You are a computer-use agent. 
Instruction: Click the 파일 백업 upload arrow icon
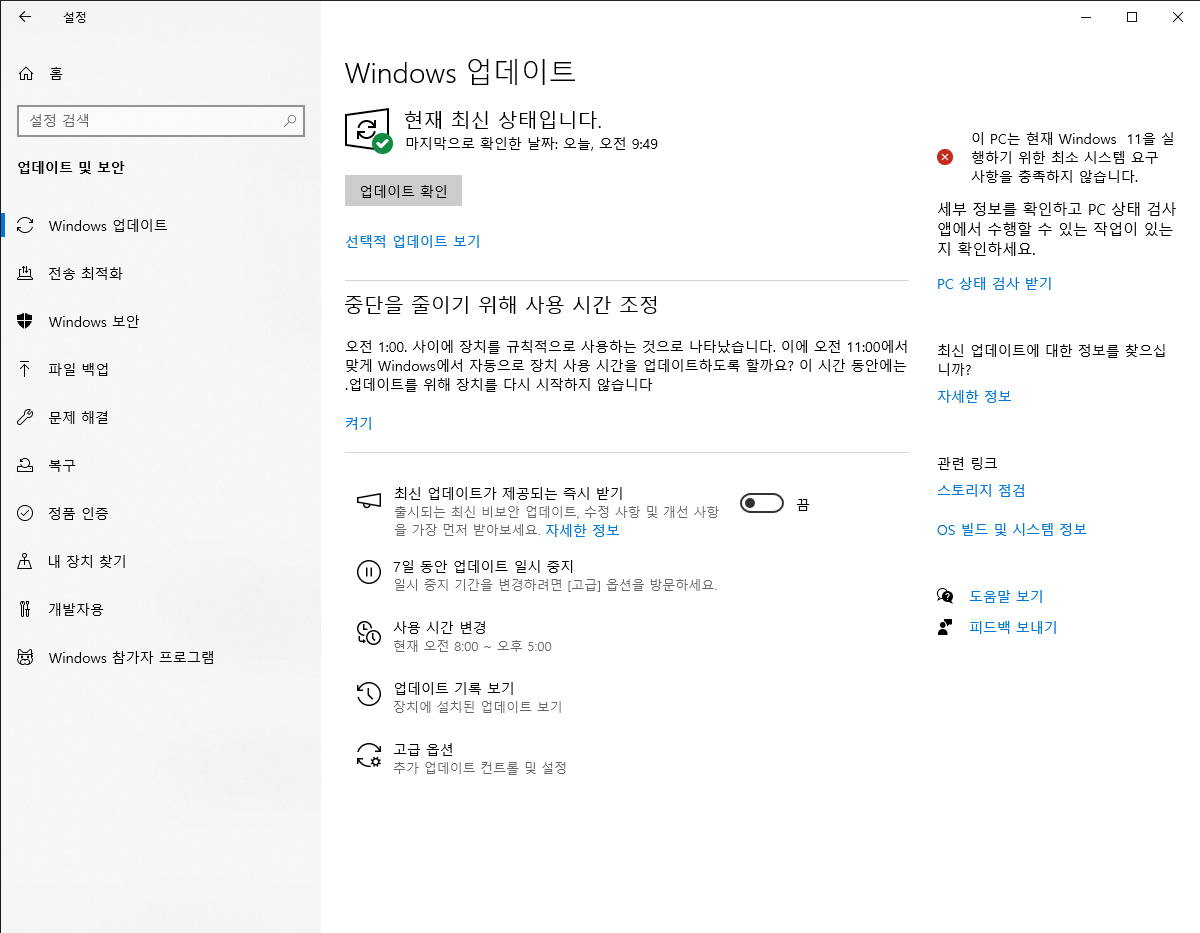26,369
